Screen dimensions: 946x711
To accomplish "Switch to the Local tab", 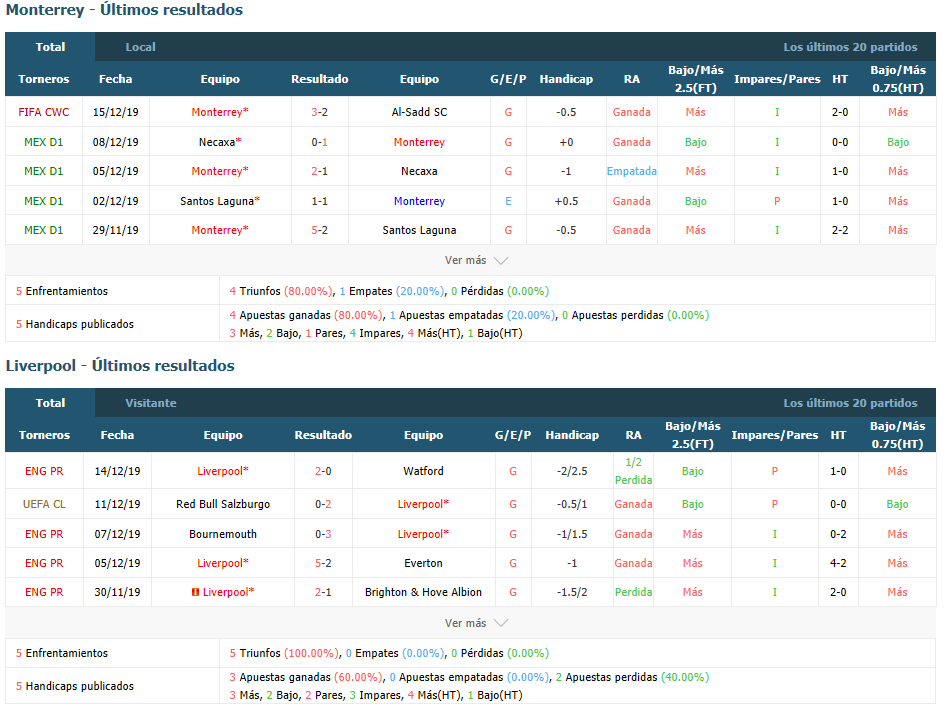I will (x=140, y=47).
